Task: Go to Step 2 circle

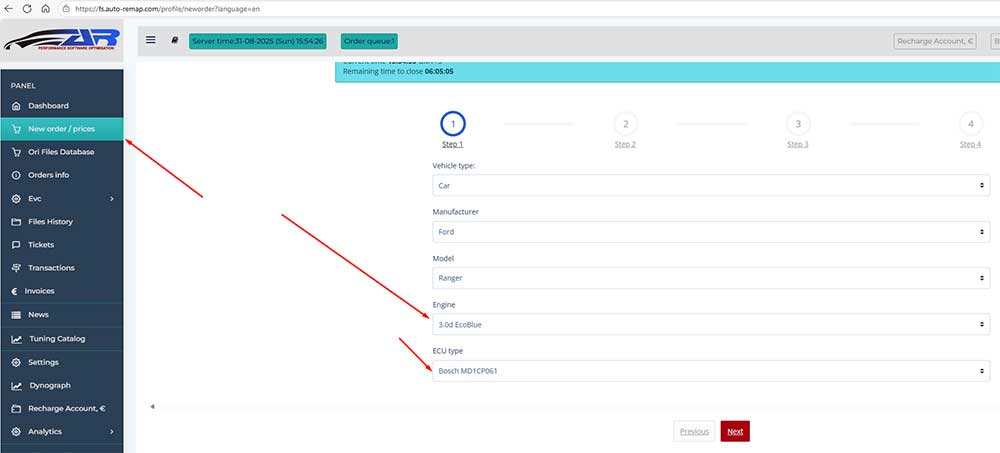Action: pyautogui.click(x=626, y=124)
